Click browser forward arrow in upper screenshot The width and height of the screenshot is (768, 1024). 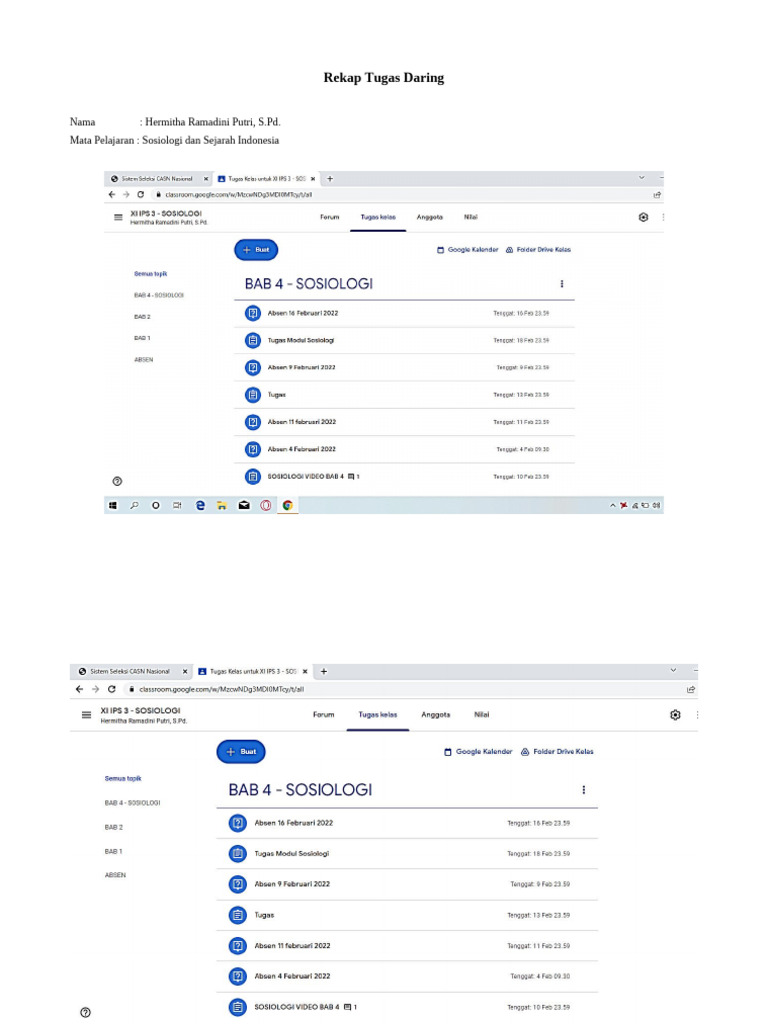point(126,195)
